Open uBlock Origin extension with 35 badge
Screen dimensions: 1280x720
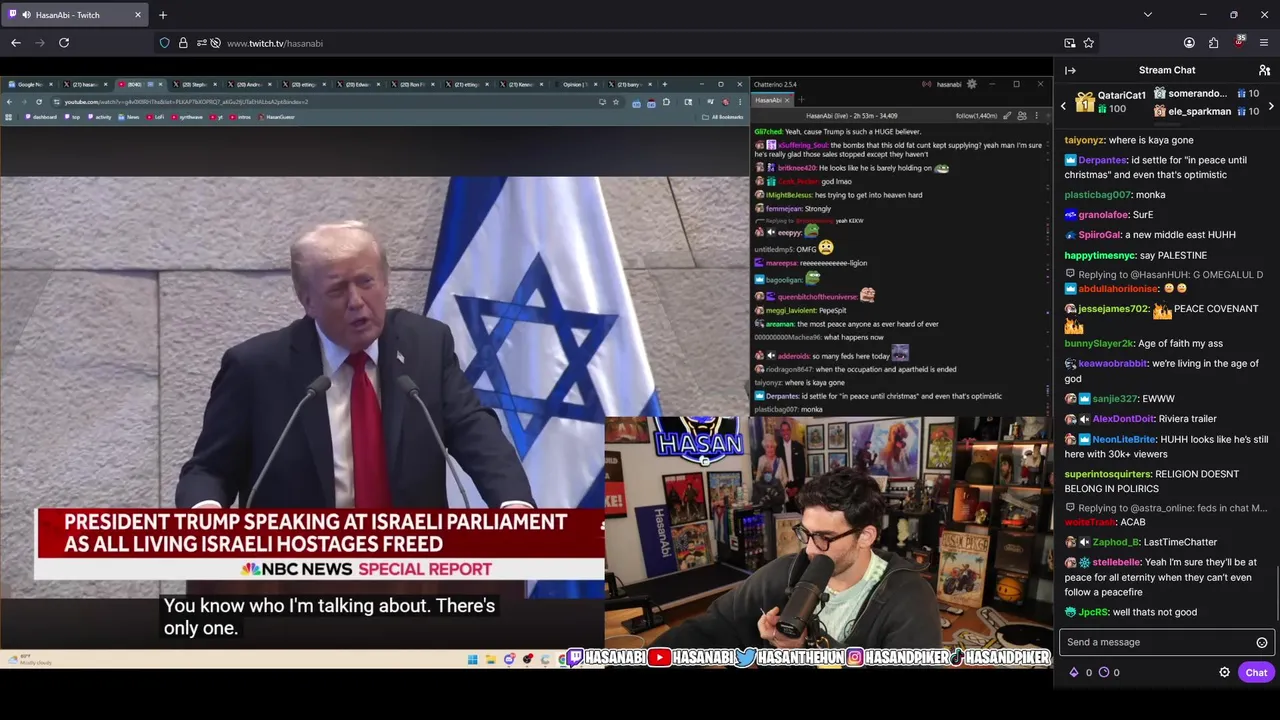1239,42
